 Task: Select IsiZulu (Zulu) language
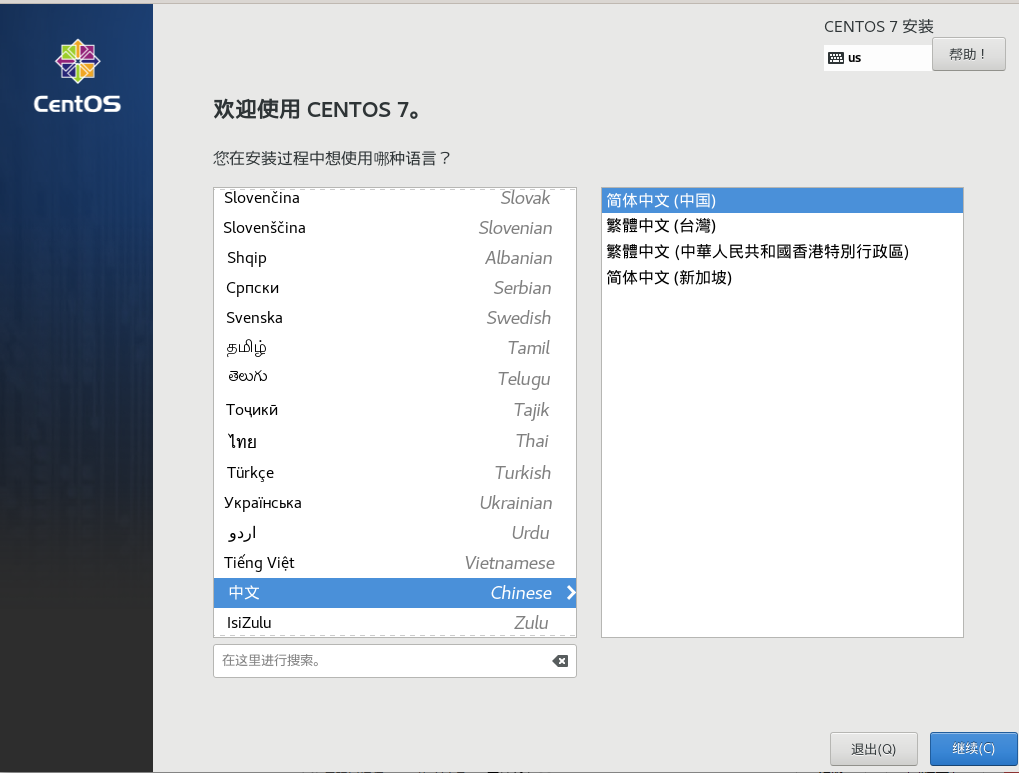click(394, 622)
